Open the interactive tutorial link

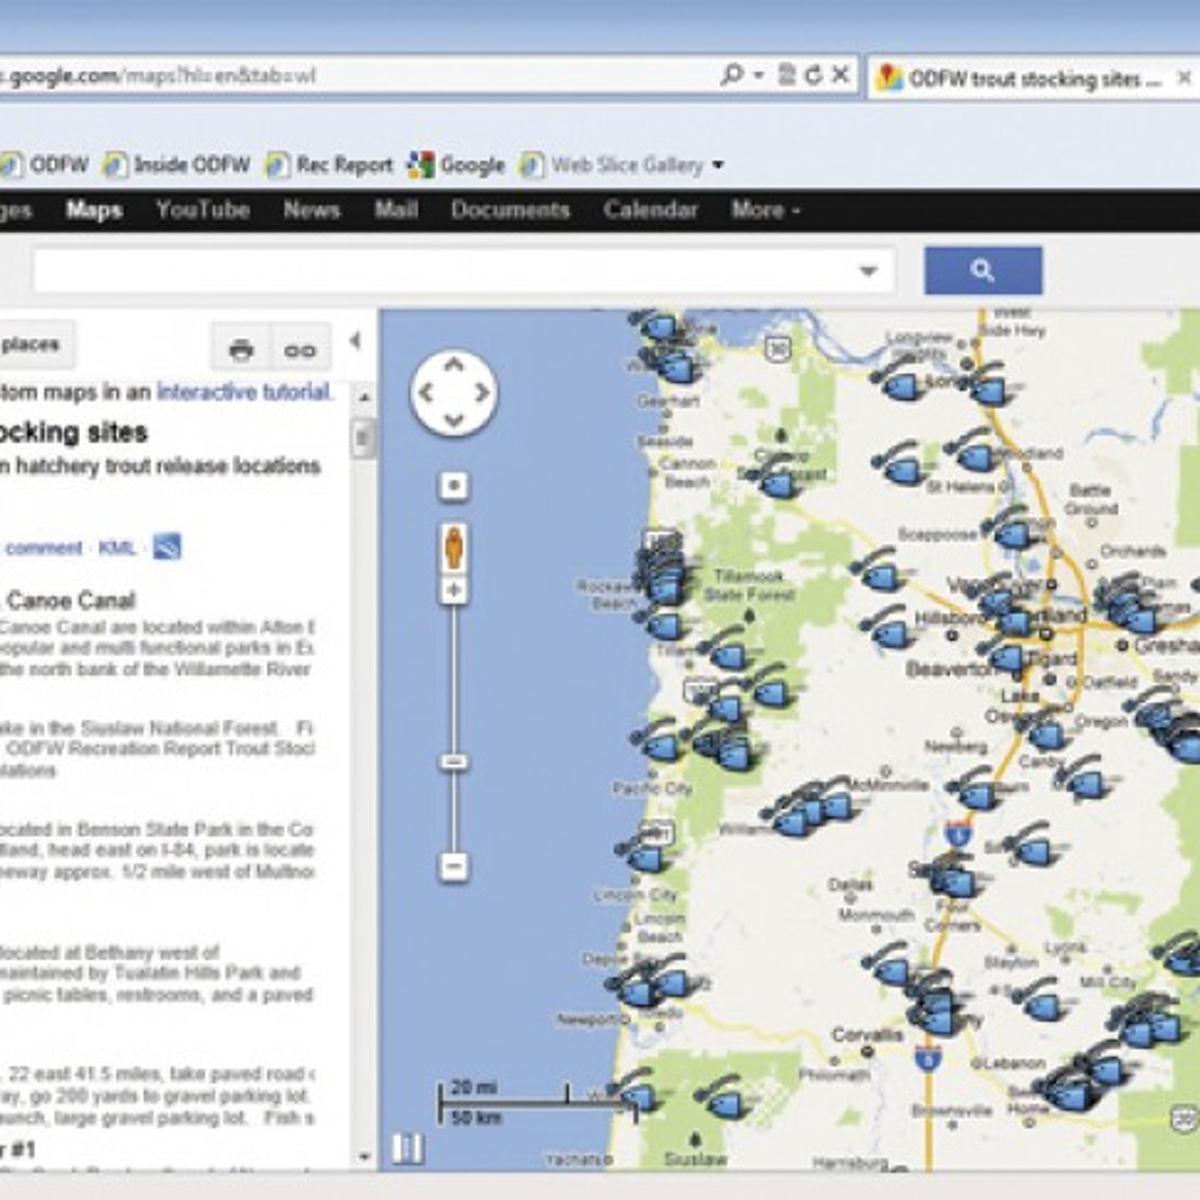click(243, 392)
